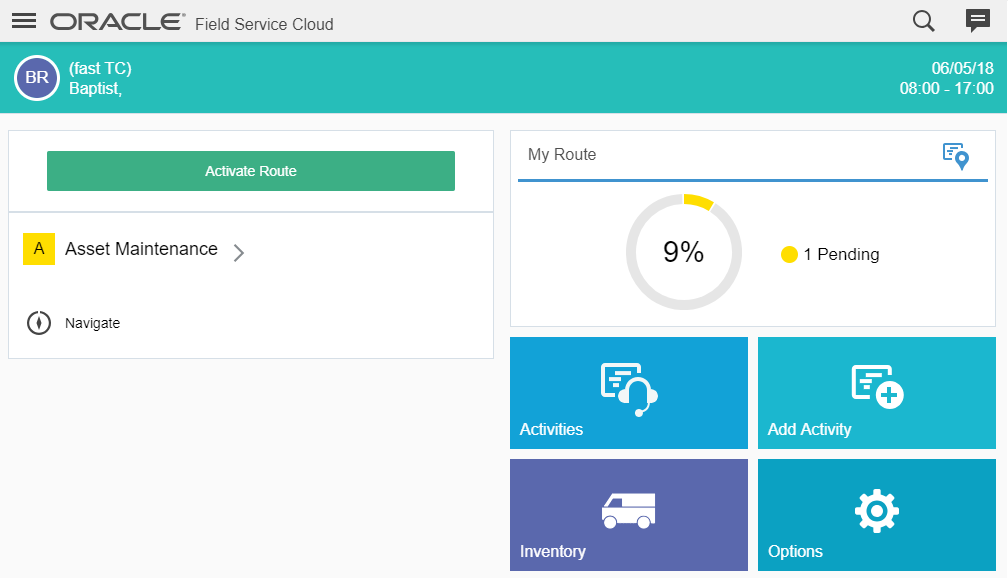The image size is (1008, 578).
Task: Click the Navigate link text
Action: pyautogui.click(x=92, y=323)
